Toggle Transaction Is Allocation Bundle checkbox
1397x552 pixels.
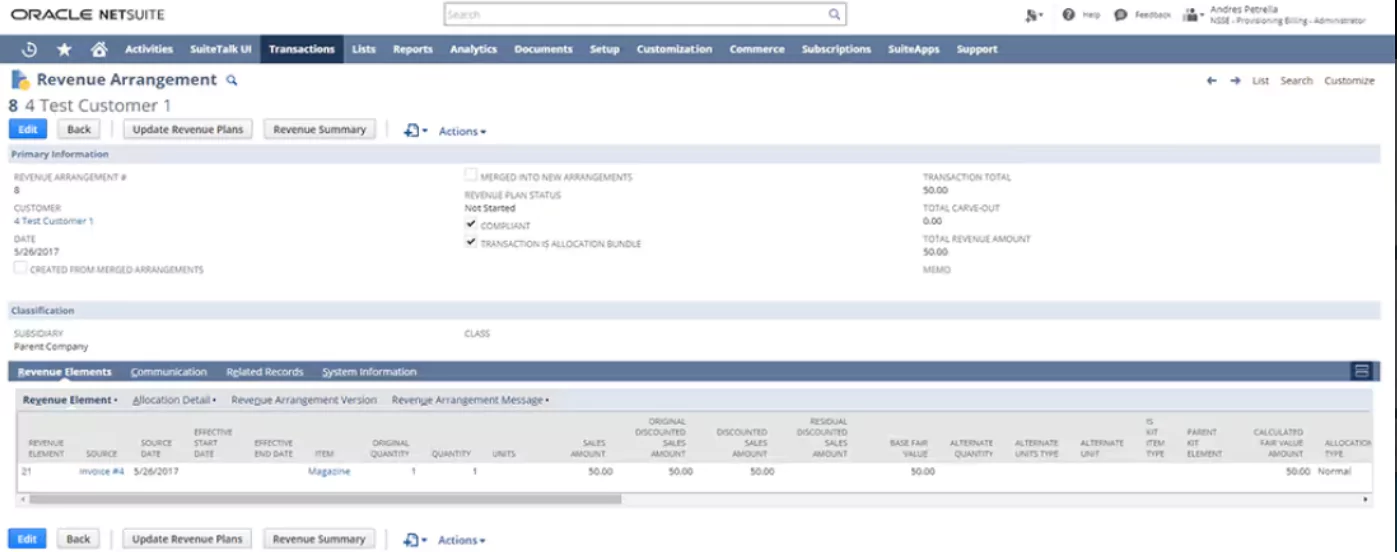[471, 243]
